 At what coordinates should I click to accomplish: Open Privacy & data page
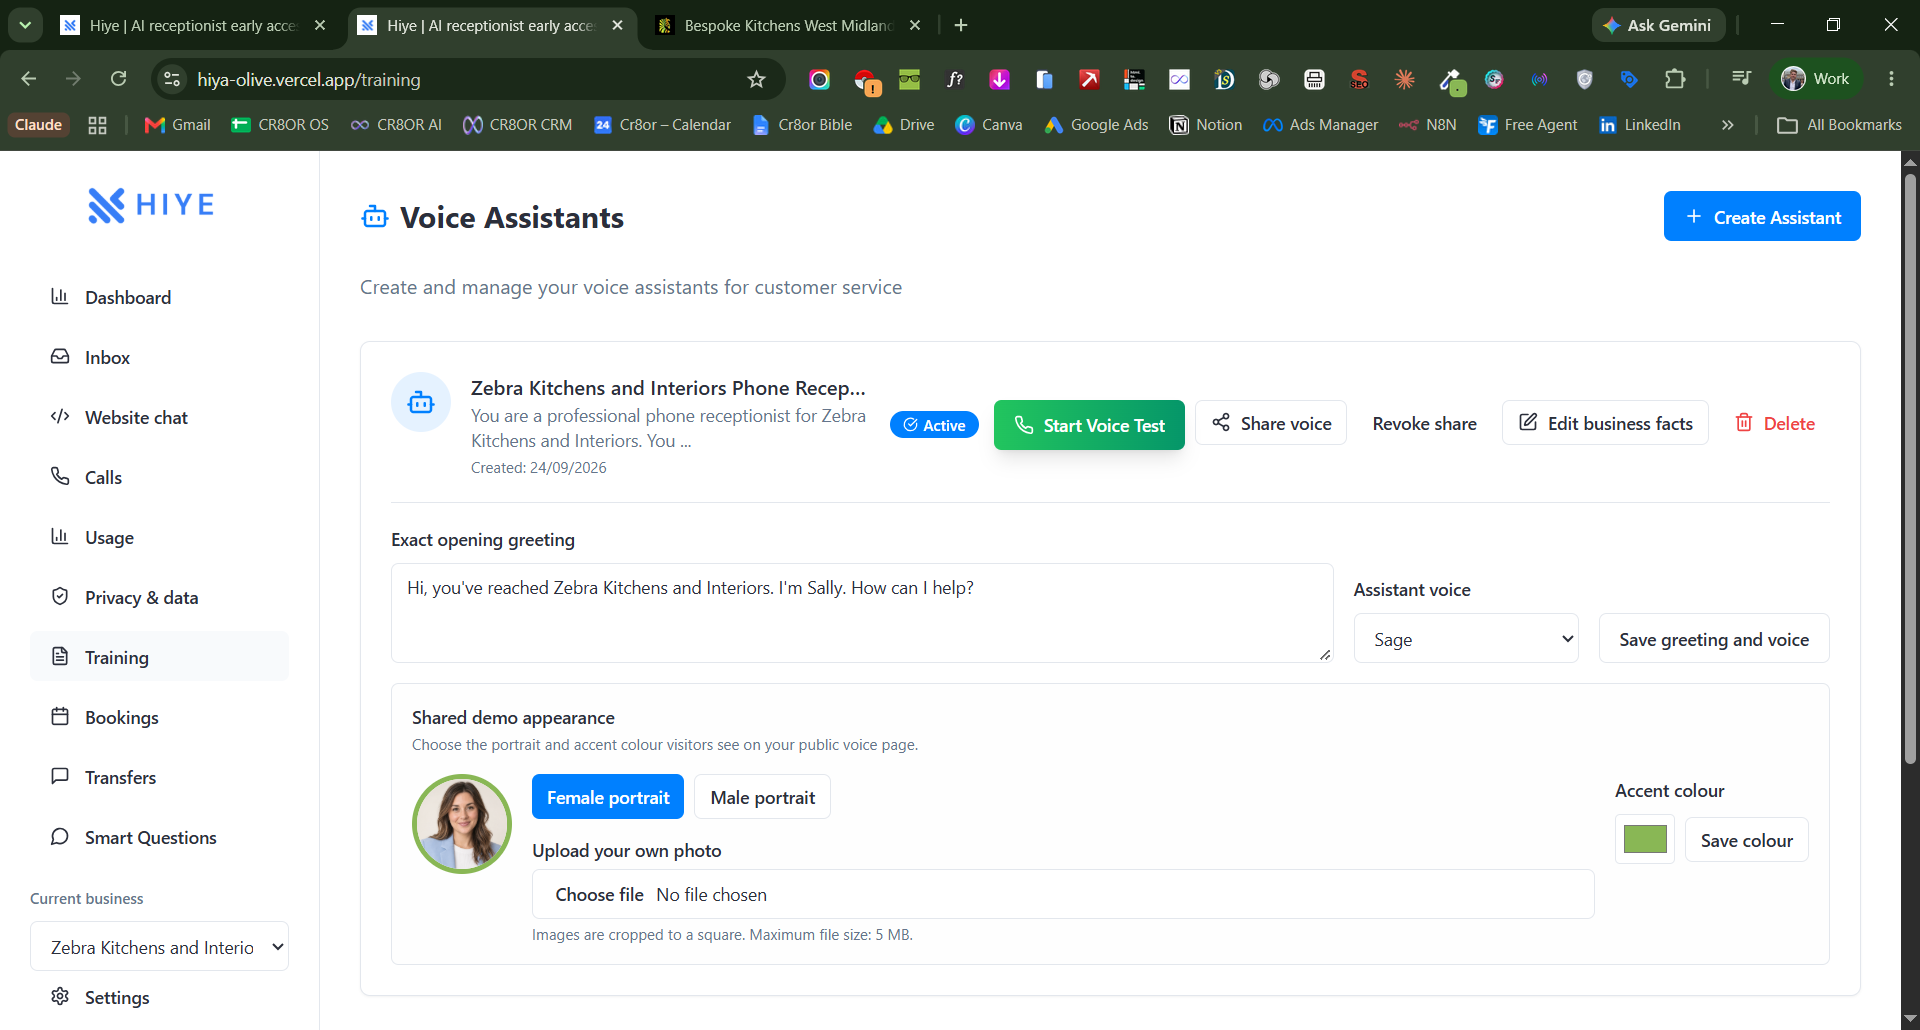(159, 597)
